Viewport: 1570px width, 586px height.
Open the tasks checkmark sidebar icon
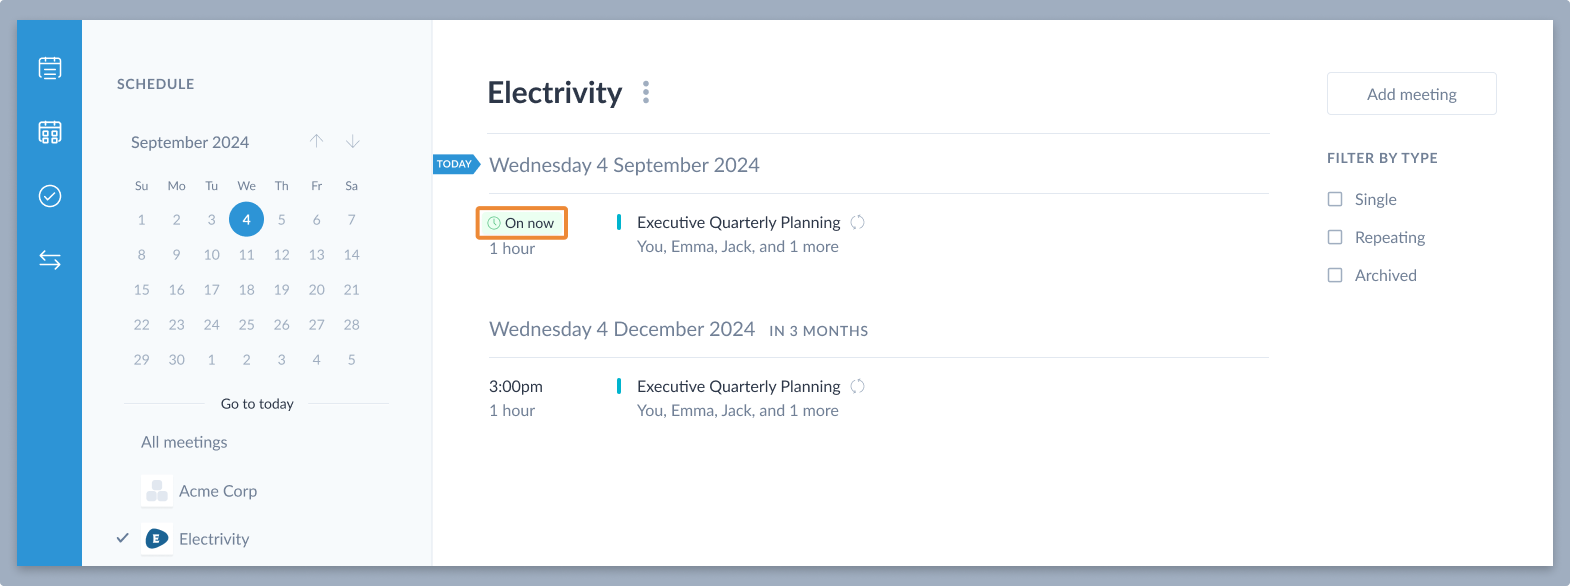pyautogui.click(x=50, y=196)
